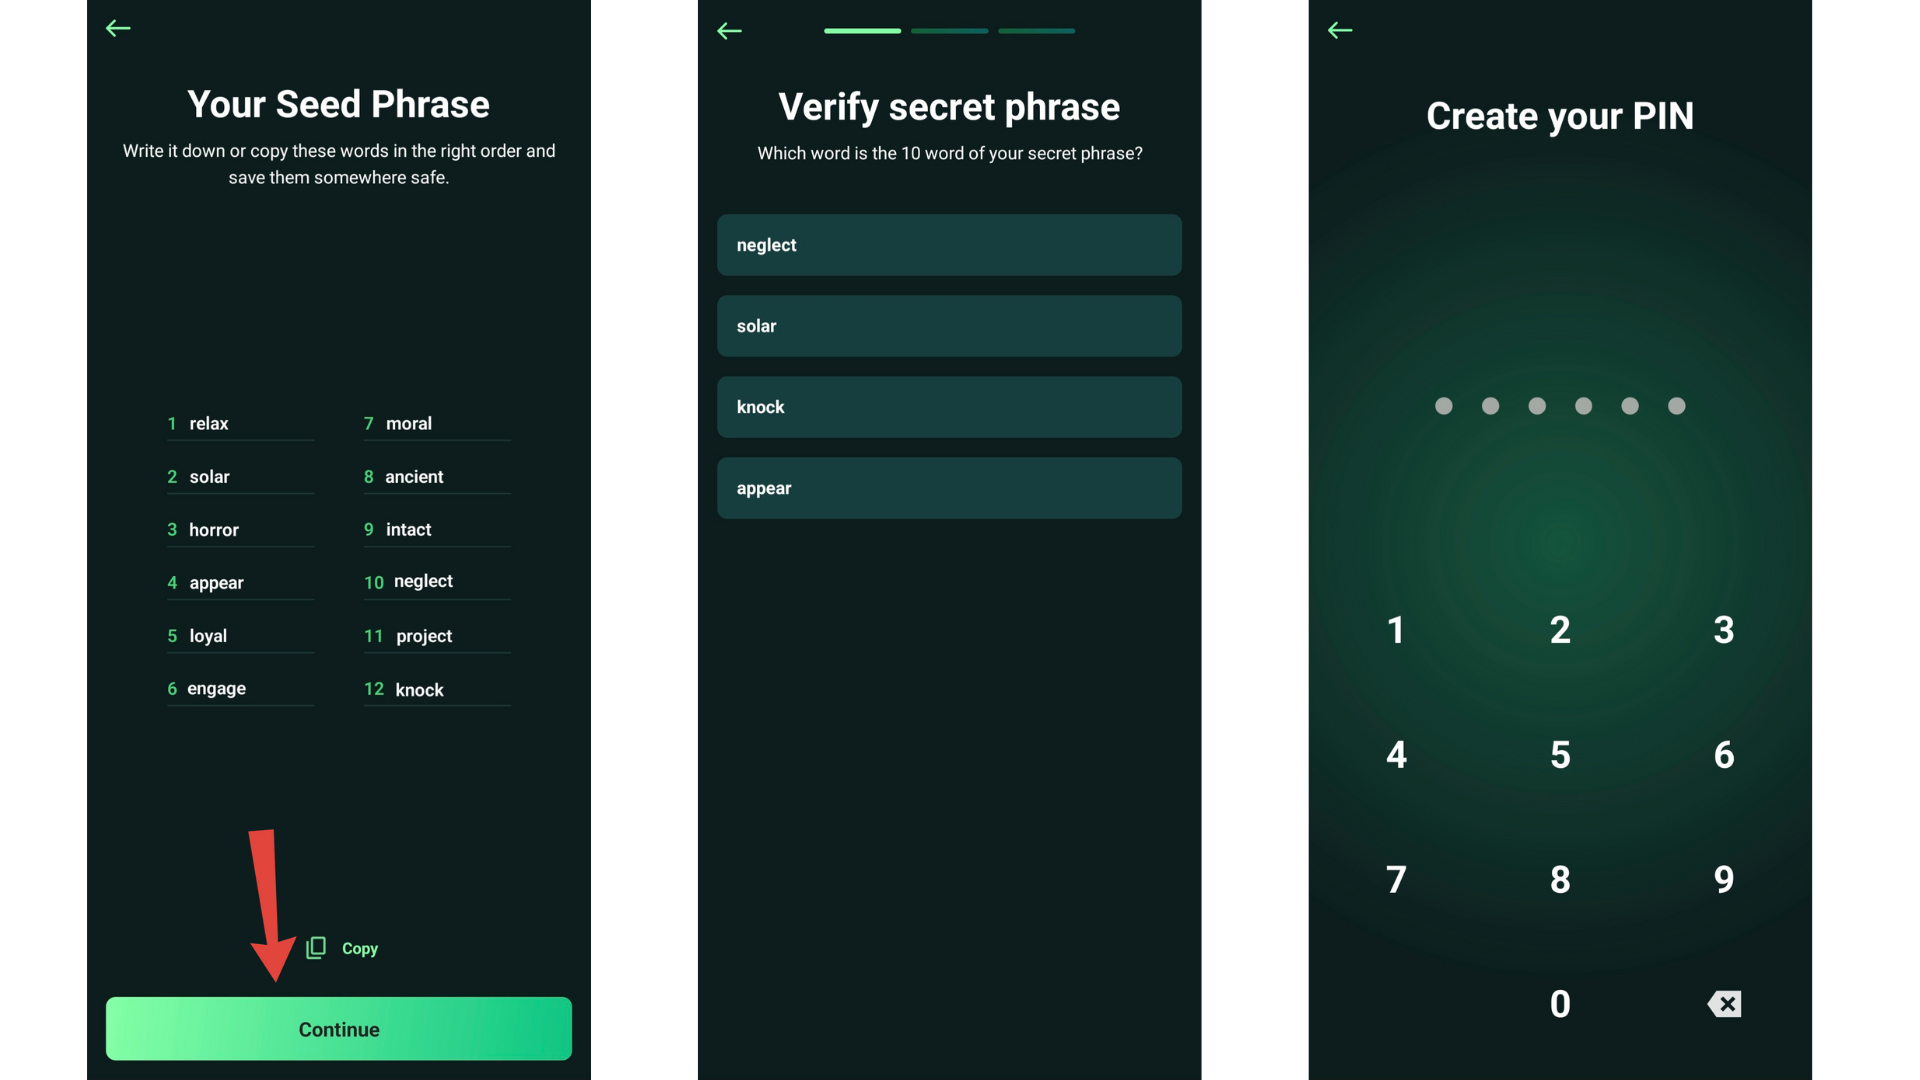Click the Copy text link
Screen dimensions: 1920x1080
point(360,948)
